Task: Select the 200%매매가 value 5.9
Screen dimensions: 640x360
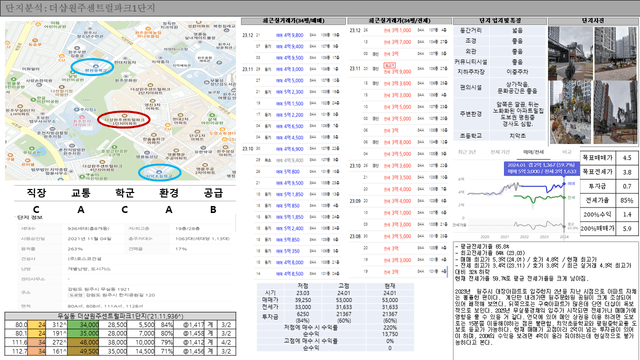Action: [627, 229]
